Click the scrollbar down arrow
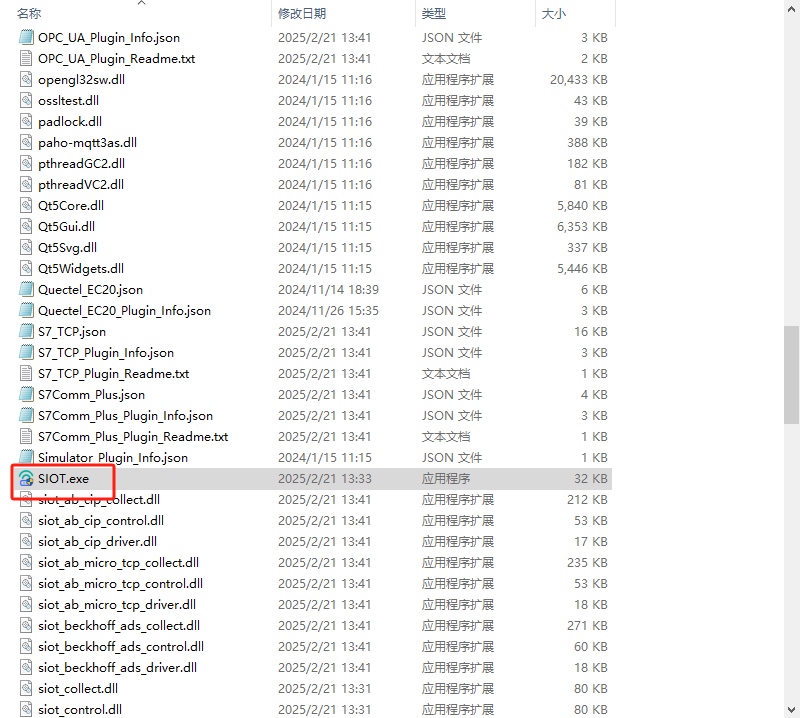This screenshot has height=718, width=800. [791, 709]
